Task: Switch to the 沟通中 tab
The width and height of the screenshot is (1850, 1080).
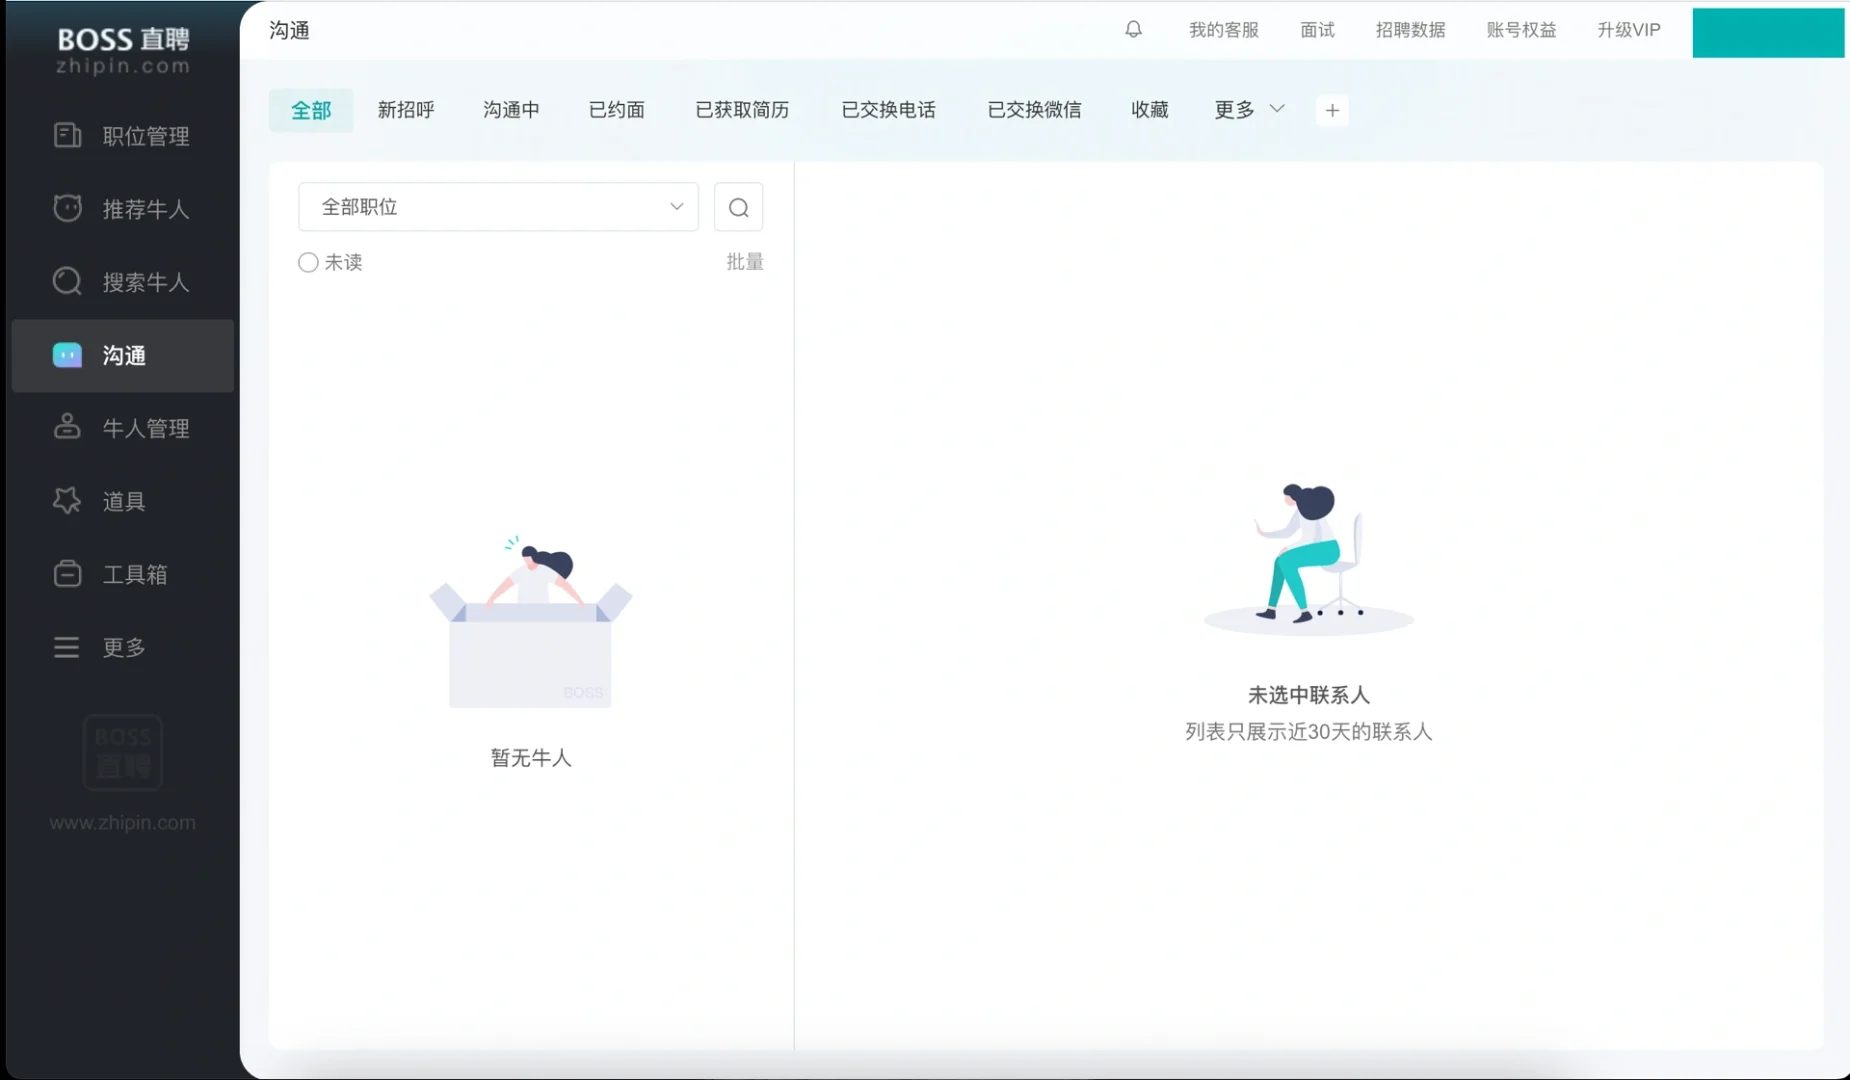Action: click(511, 110)
